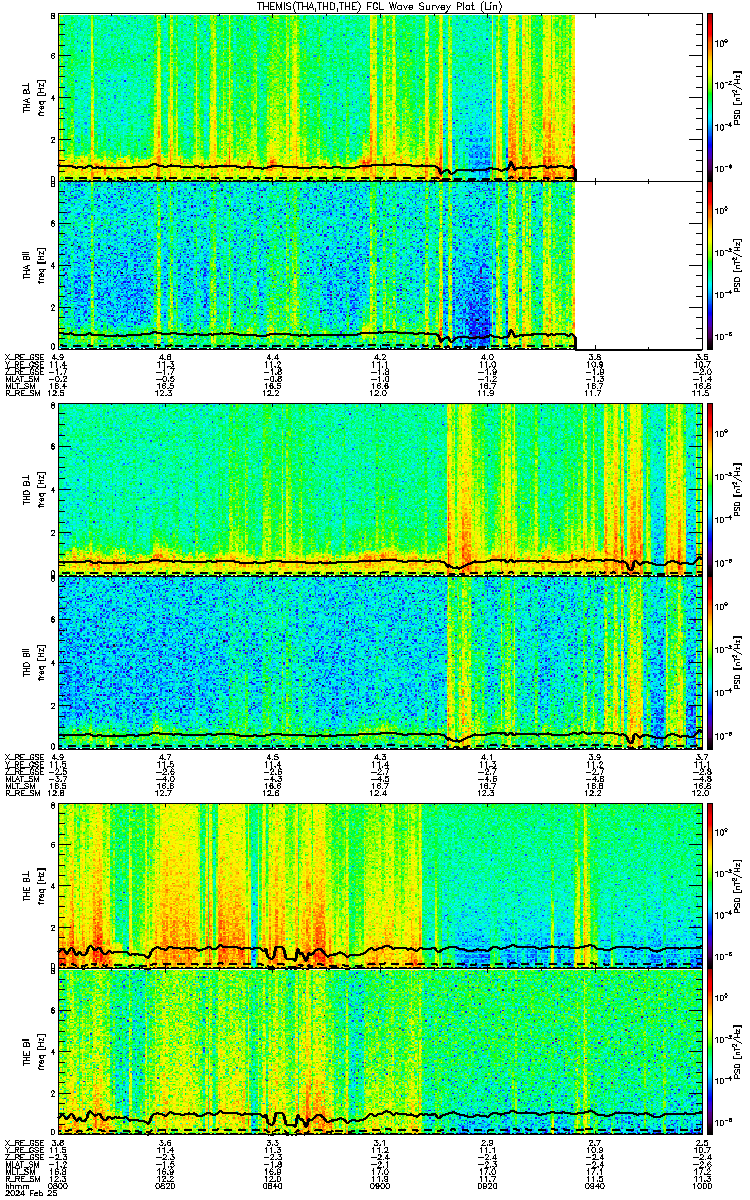Click the THA B⊥ freq [Hz] axis label
The image size is (750, 1200).
point(40,97)
